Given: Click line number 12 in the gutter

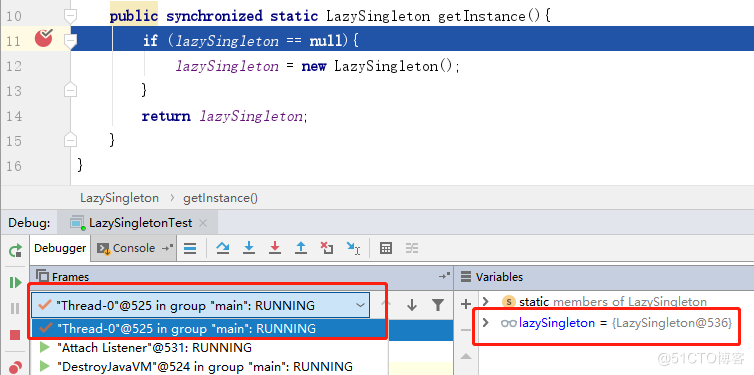Looking at the screenshot, I should click(x=14, y=66).
